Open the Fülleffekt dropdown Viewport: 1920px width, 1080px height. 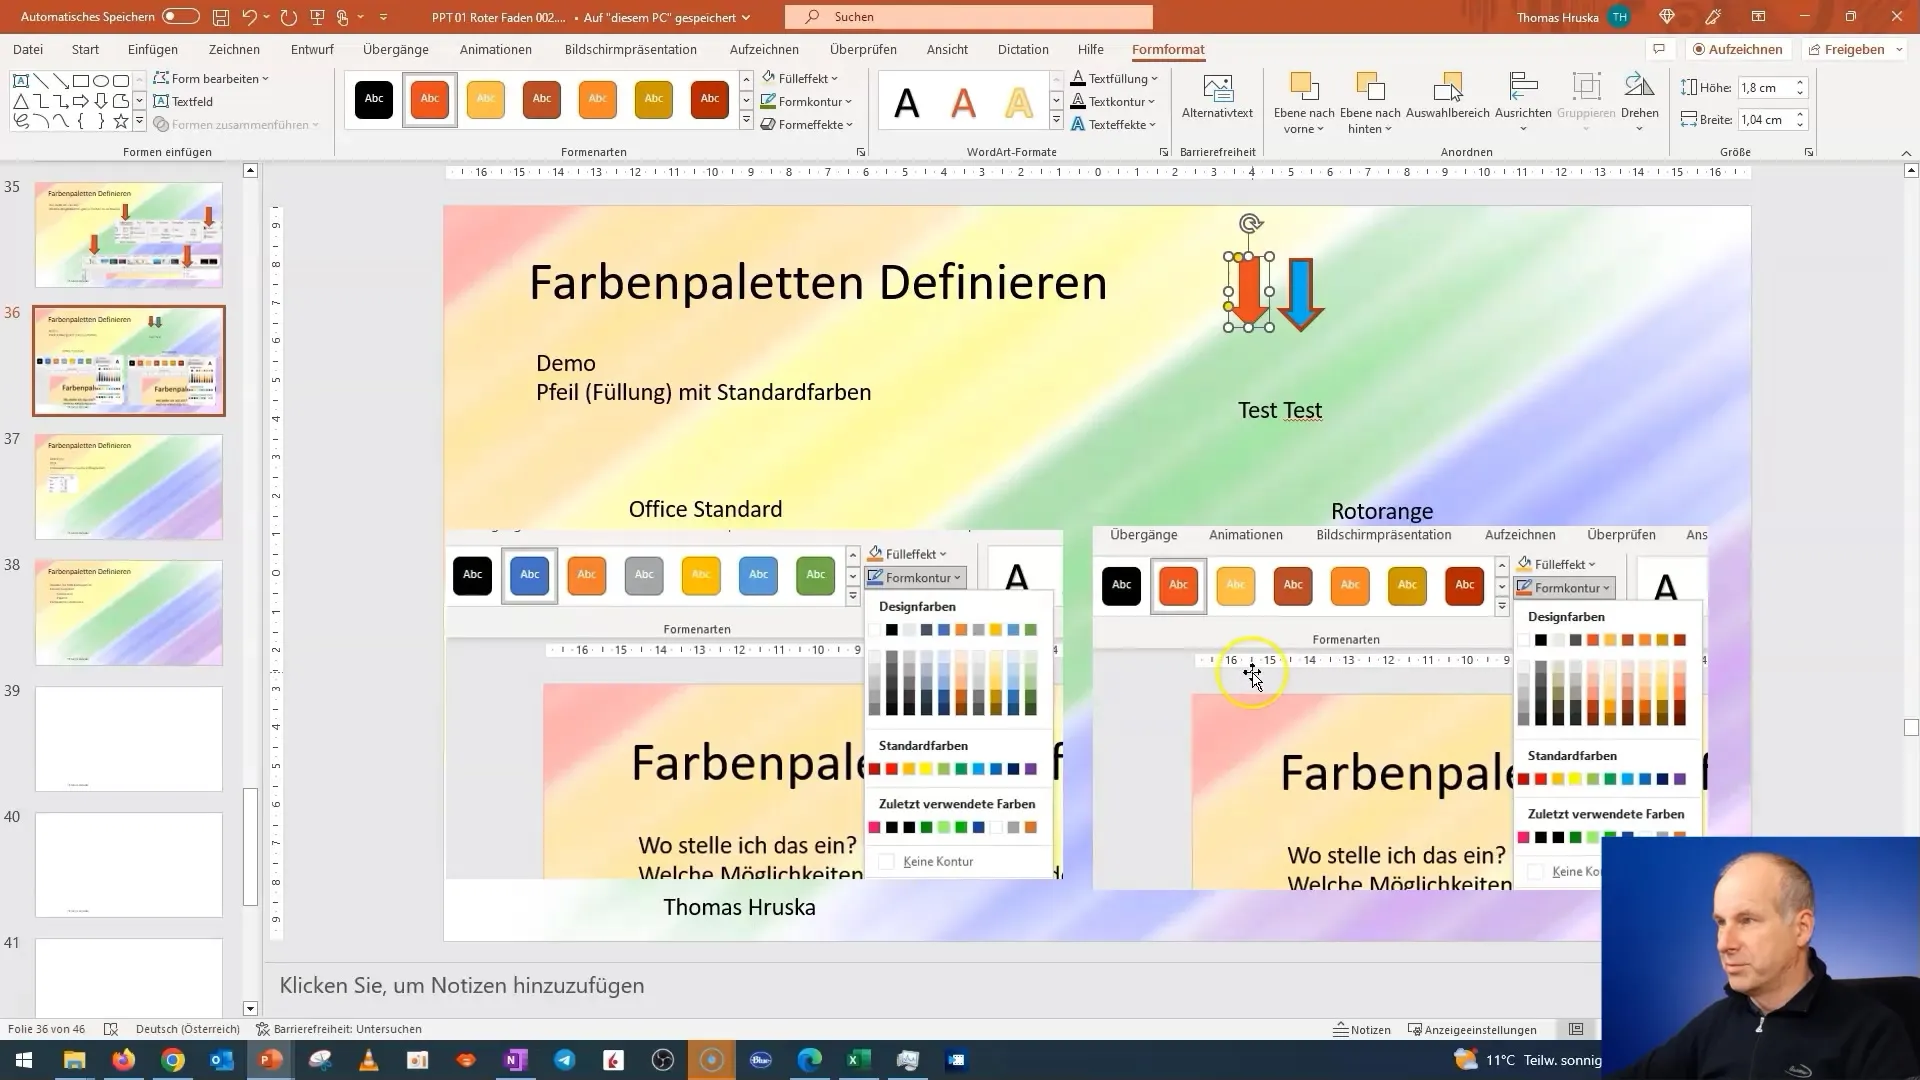click(x=800, y=78)
